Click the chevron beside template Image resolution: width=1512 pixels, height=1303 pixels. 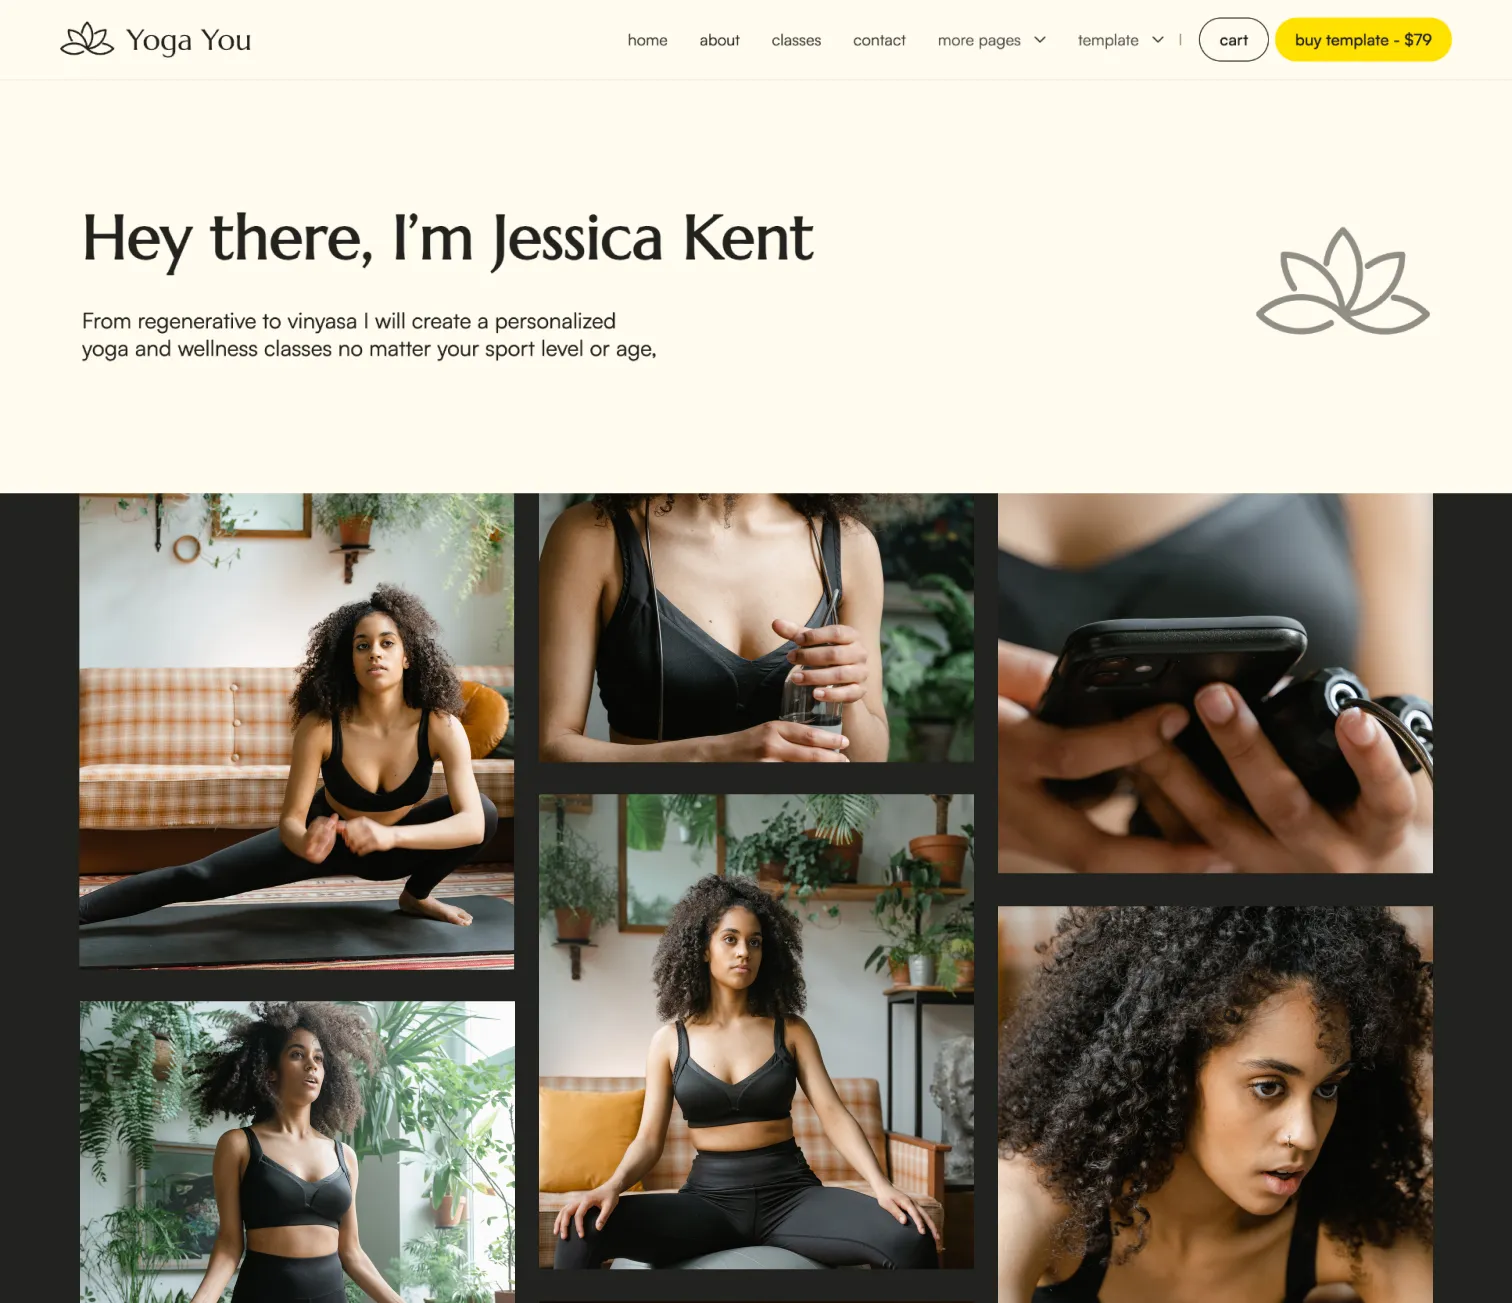pyautogui.click(x=1158, y=40)
